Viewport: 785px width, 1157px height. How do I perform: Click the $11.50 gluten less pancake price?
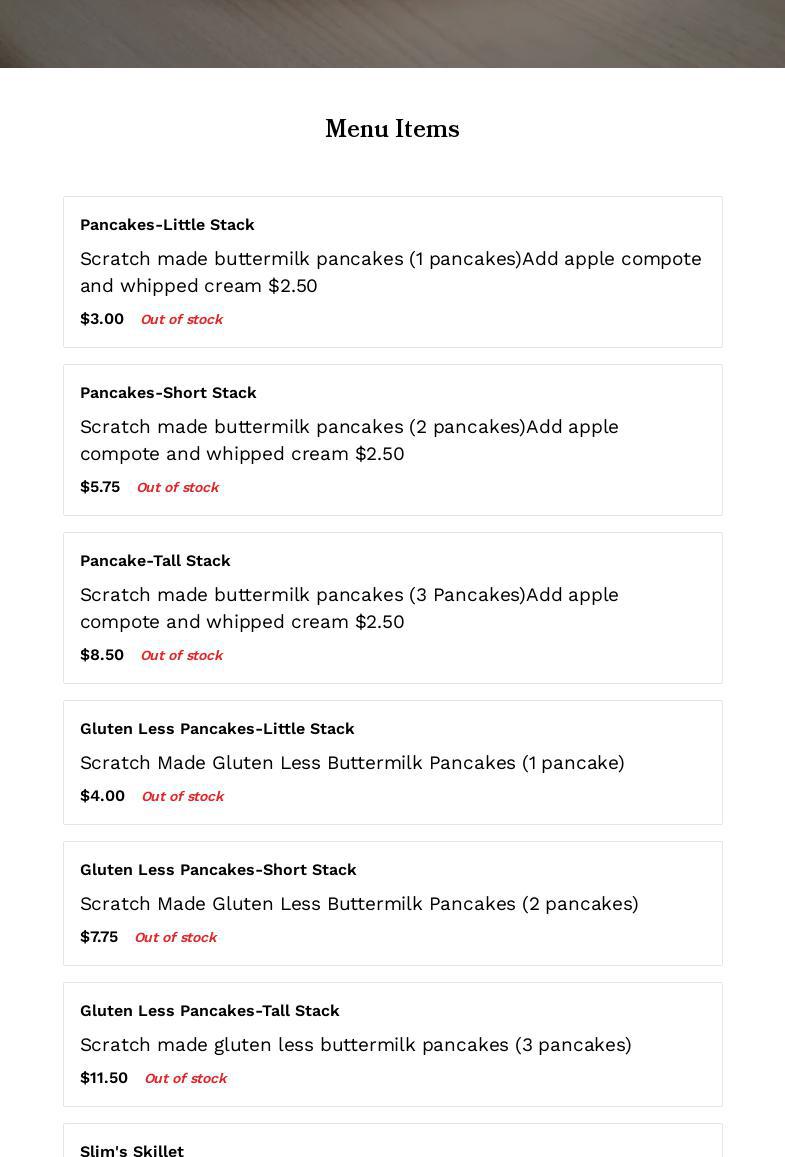[x=104, y=1078]
